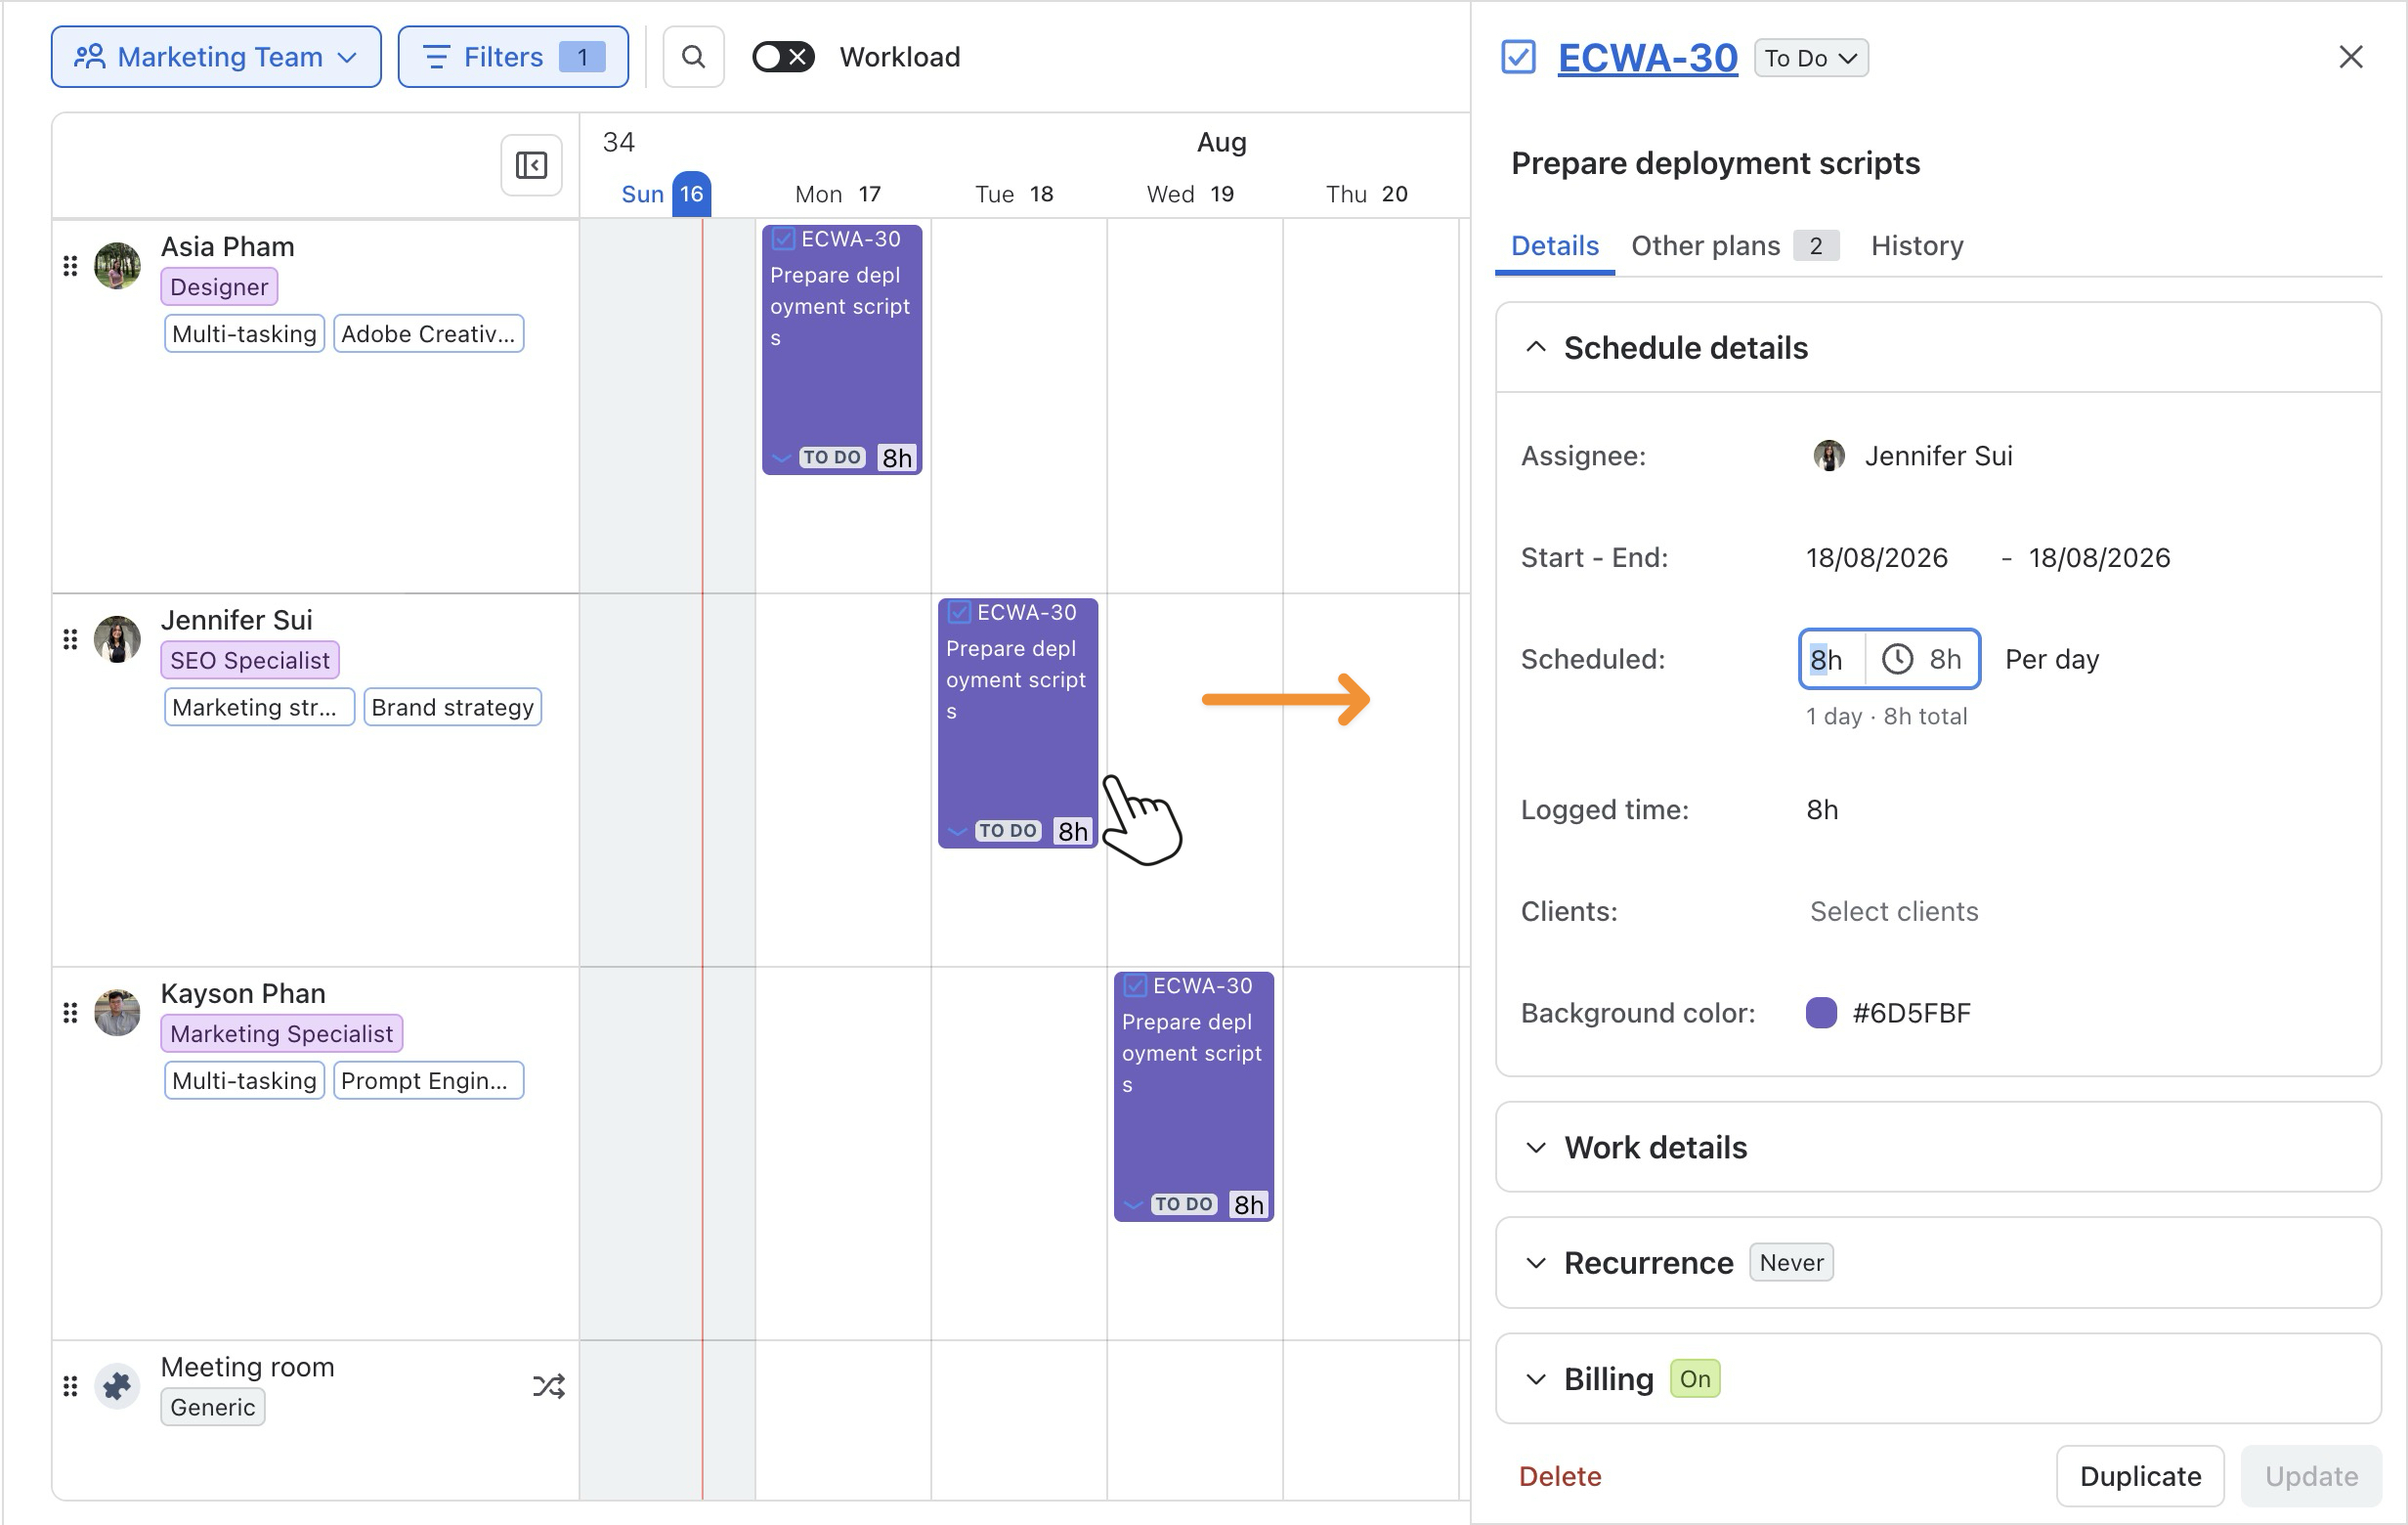This screenshot has height=1525, width=2408.
Task: Click the Duplicate button
Action: point(2140,1476)
